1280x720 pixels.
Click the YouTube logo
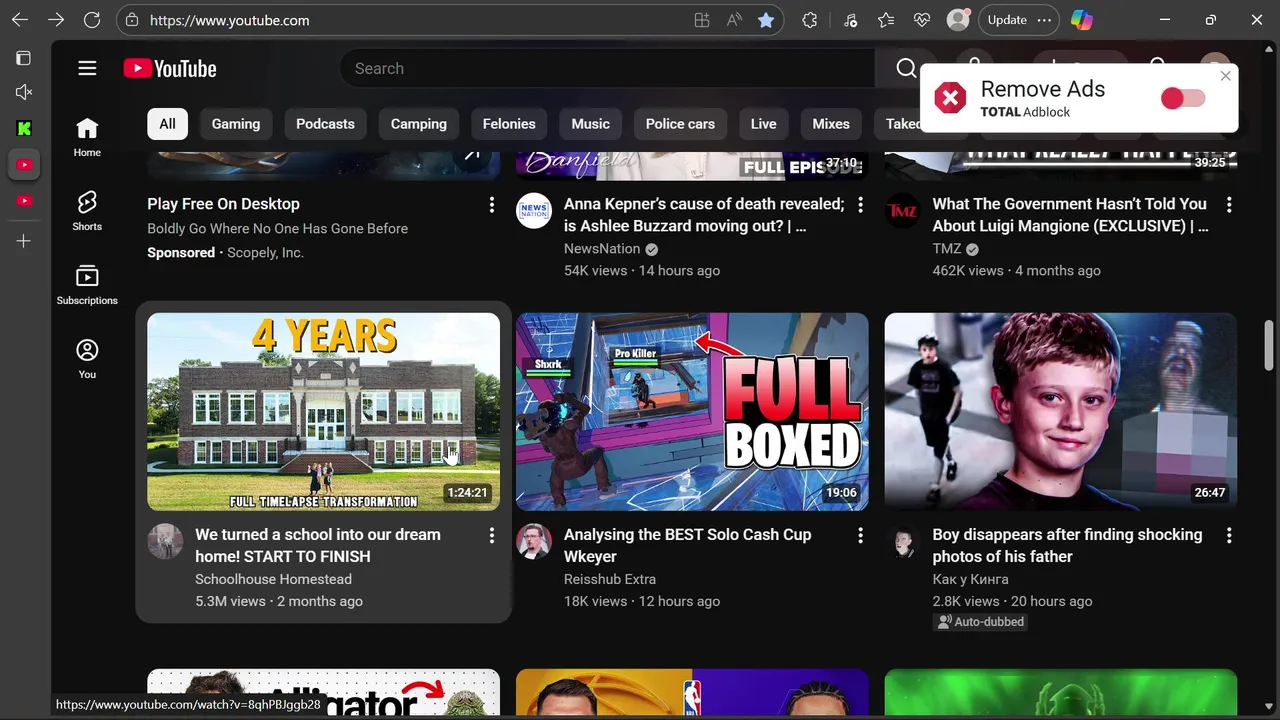coord(170,68)
